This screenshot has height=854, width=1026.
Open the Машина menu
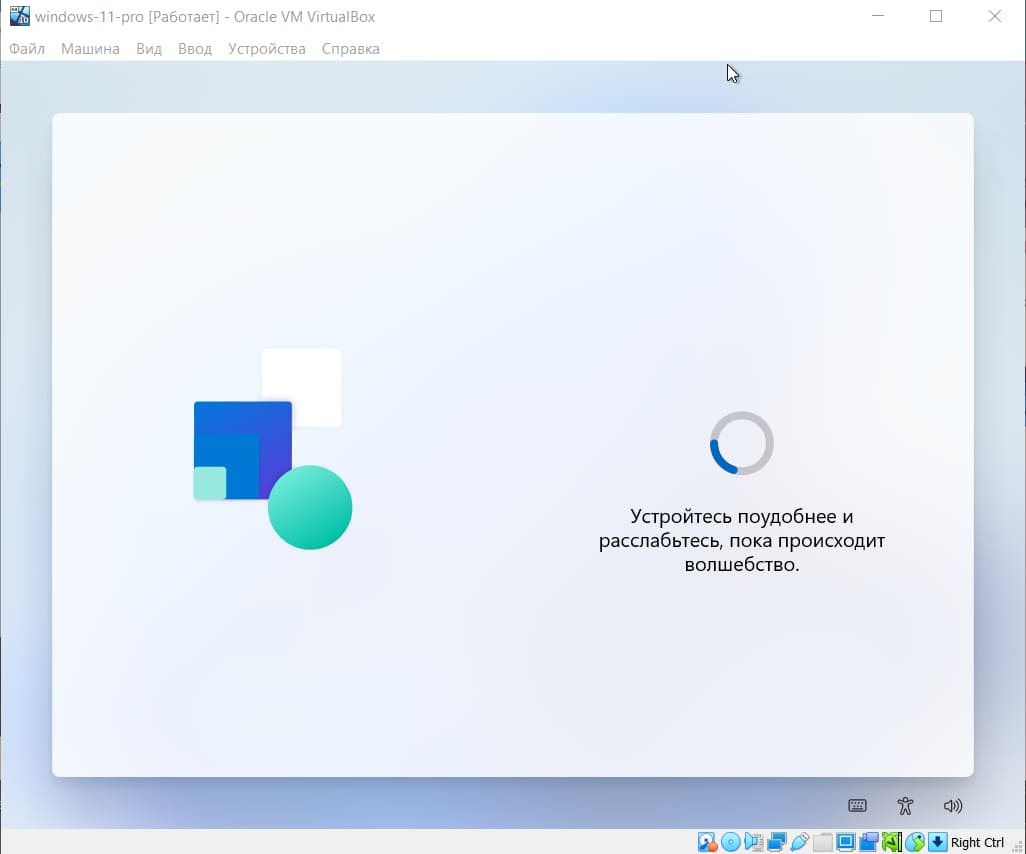[90, 49]
